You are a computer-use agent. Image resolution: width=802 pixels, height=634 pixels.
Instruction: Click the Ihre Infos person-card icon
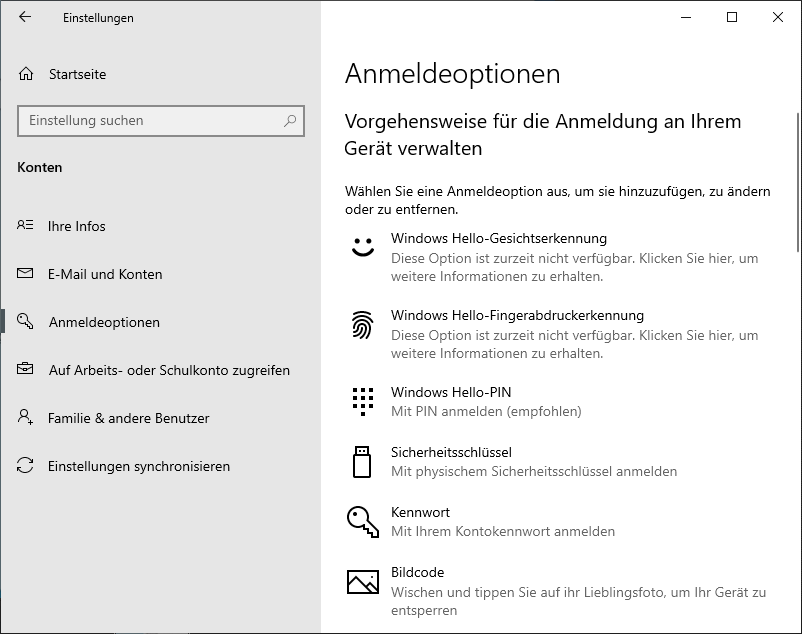25,224
